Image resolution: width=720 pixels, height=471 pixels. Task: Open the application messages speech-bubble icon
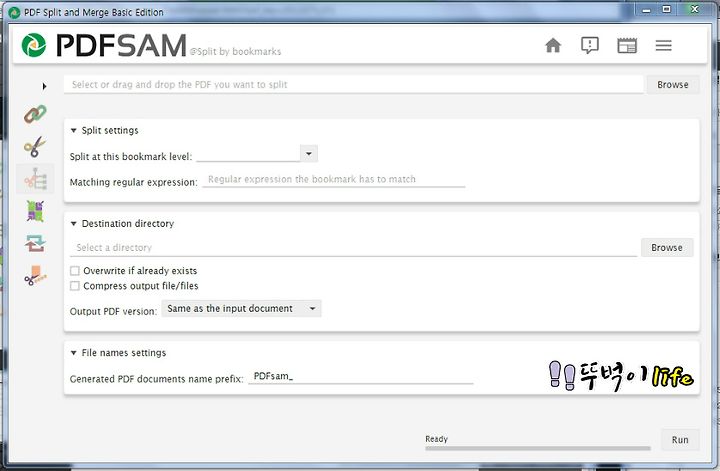(x=590, y=45)
